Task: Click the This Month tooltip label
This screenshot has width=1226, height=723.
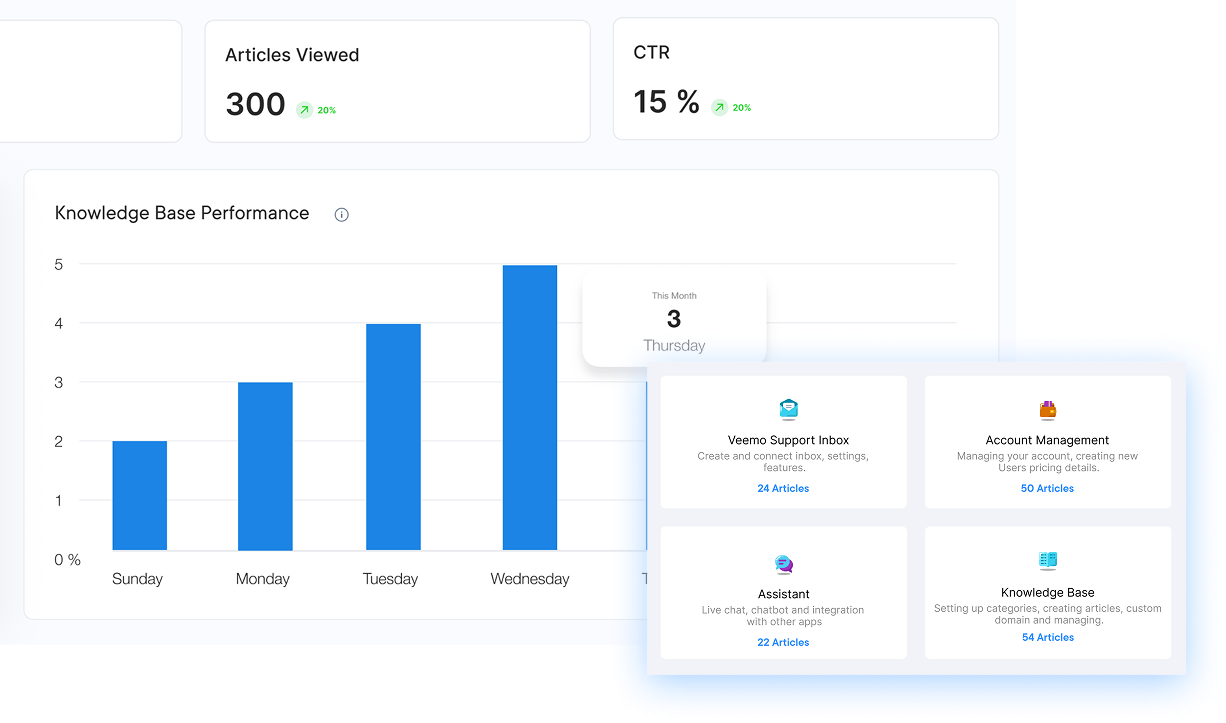Action: point(674,296)
